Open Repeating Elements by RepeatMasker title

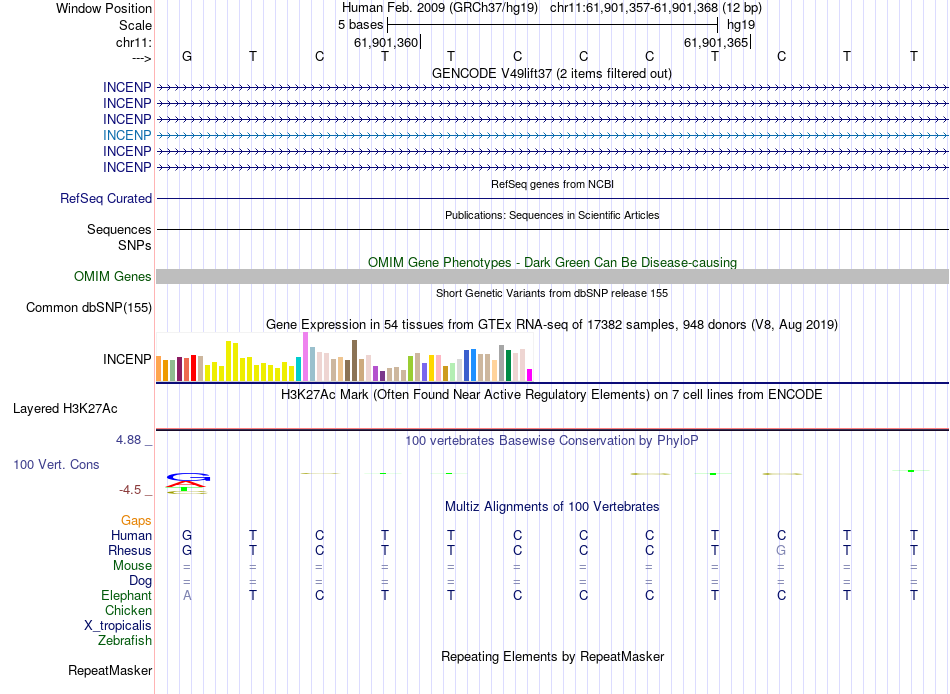pos(553,657)
